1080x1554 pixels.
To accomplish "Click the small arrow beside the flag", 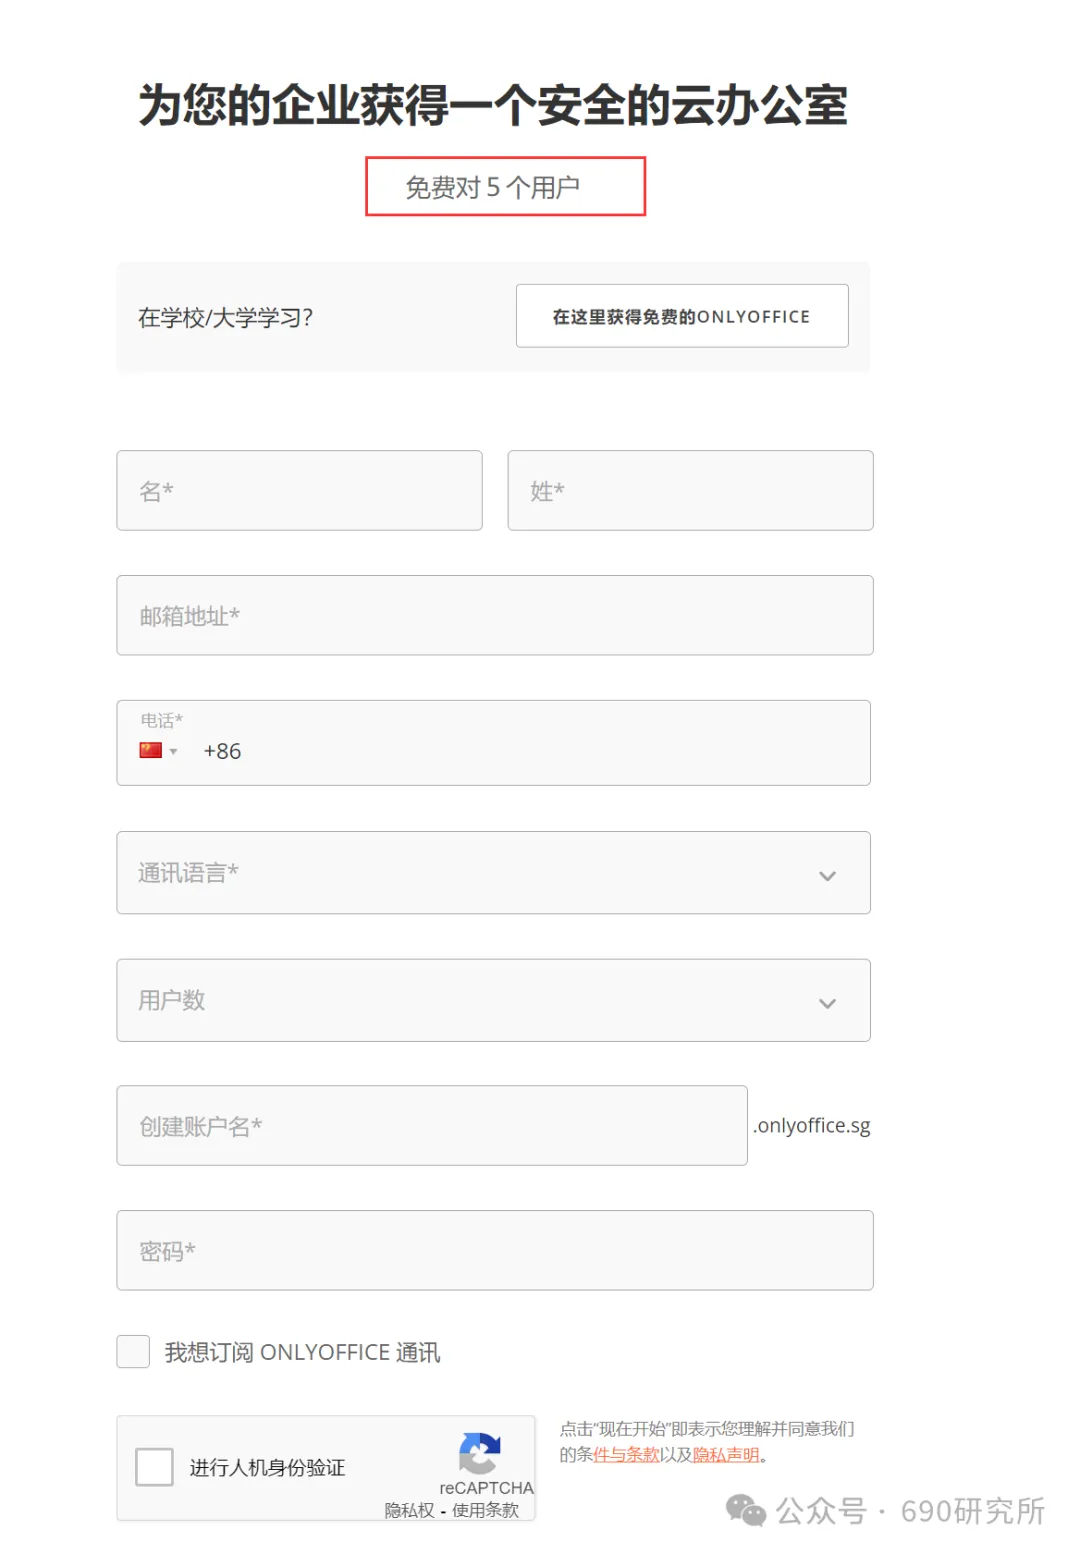I will 173,752.
